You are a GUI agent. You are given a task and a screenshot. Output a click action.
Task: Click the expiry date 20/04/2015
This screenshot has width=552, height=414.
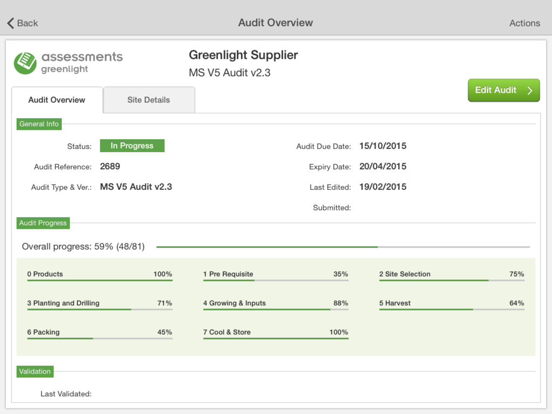pyautogui.click(x=383, y=166)
